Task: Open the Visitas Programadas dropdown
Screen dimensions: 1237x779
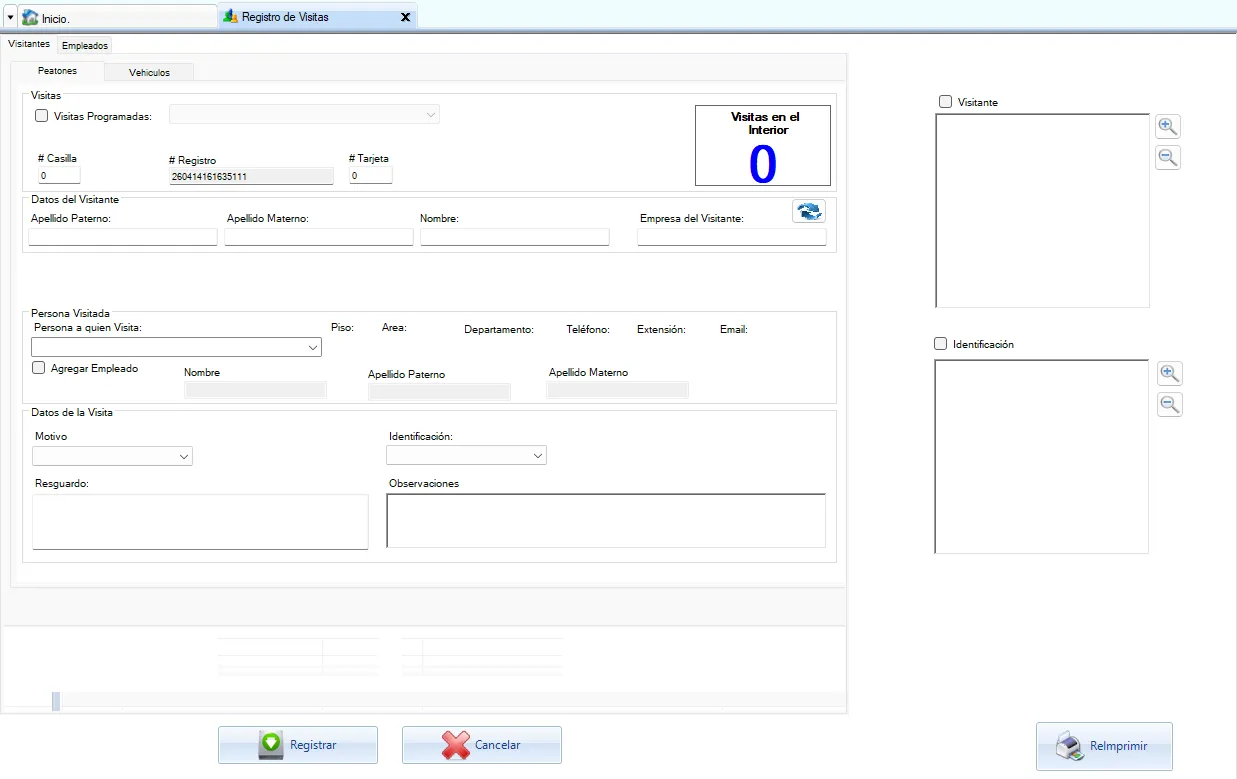Action: 304,114
